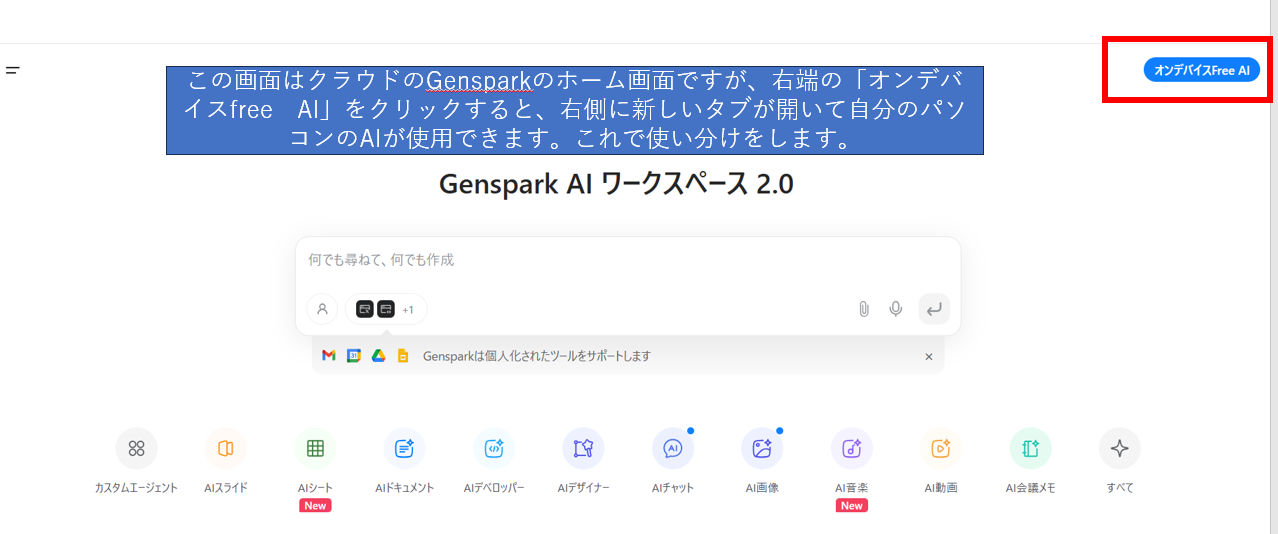1278x534 pixels.
Task: Attach a file with paperclip icon
Action: point(864,310)
